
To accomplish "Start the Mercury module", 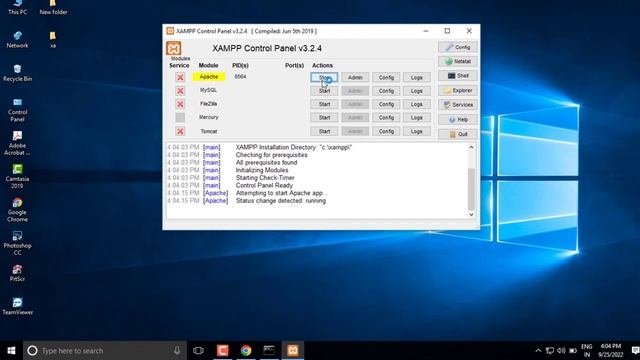I will [x=324, y=118].
